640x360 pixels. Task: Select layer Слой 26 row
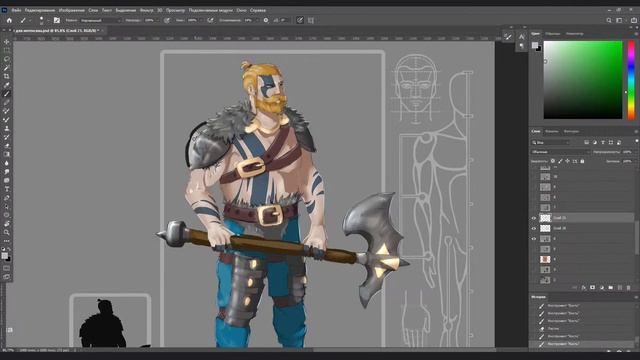[582, 229]
